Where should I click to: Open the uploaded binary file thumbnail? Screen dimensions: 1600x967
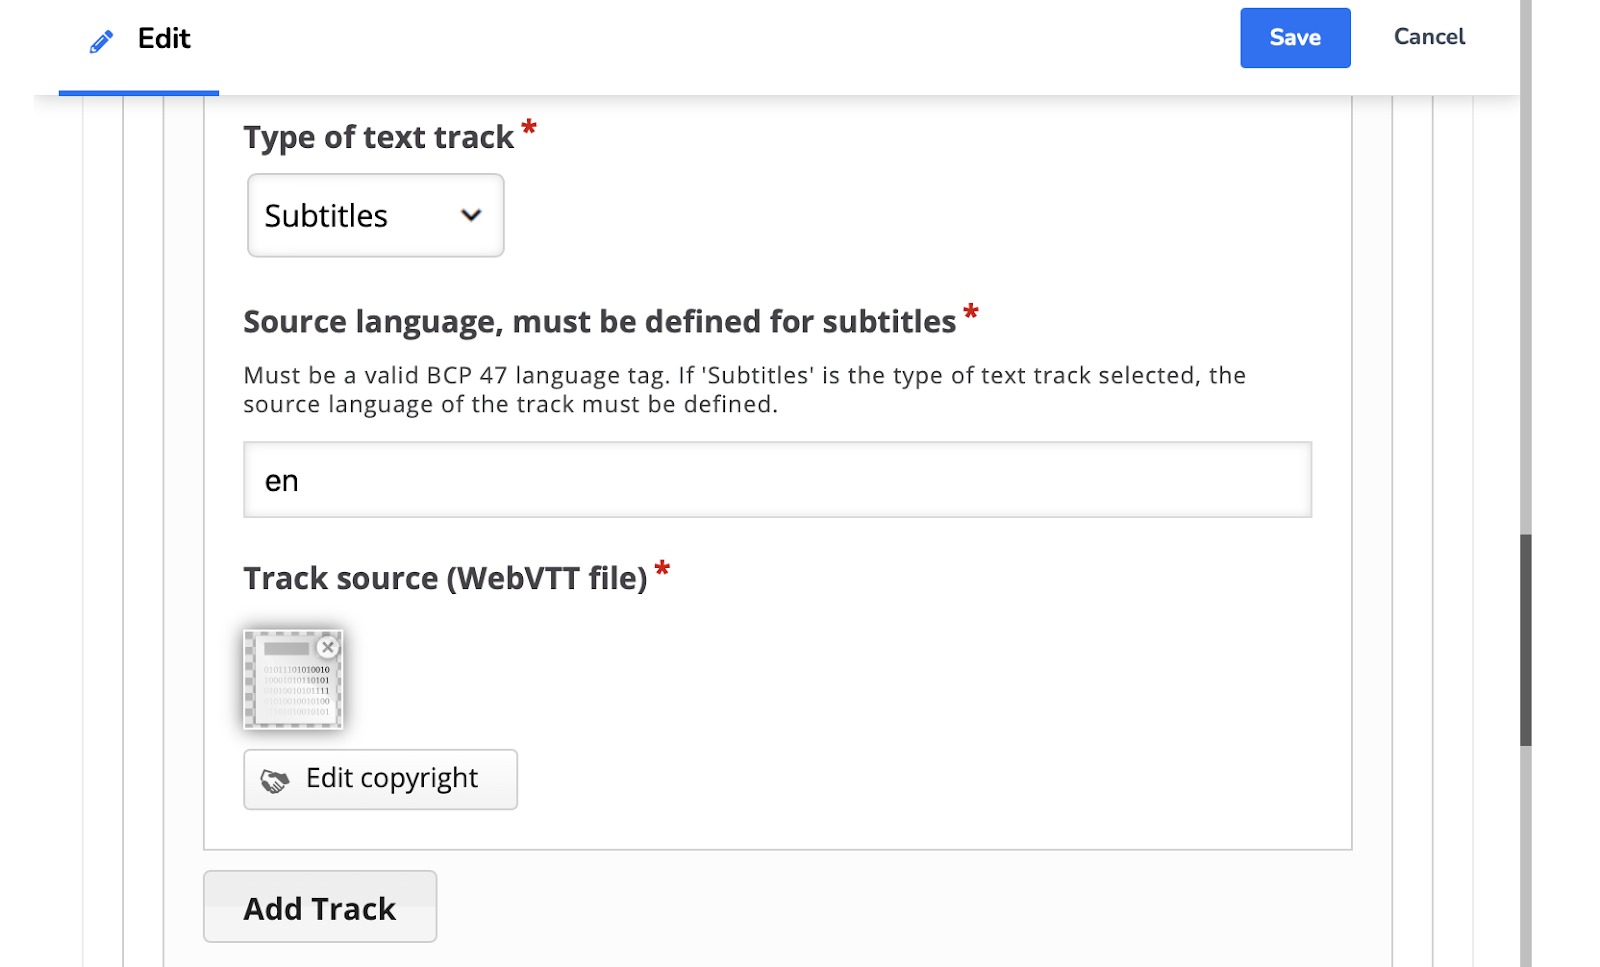[293, 679]
